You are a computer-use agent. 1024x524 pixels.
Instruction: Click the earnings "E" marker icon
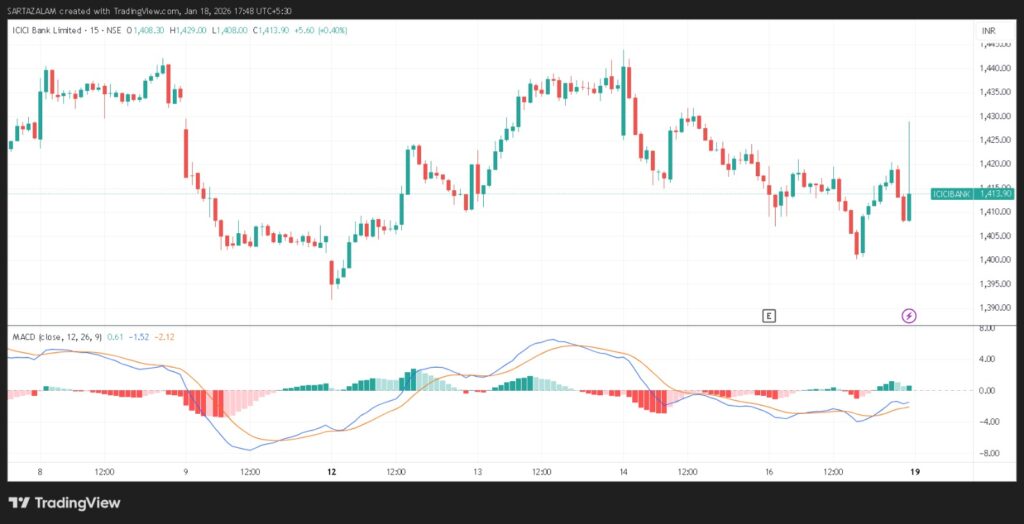click(768, 316)
